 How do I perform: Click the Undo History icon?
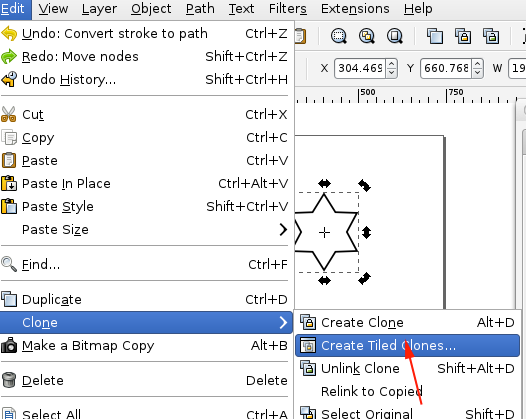(x=9, y=79)
